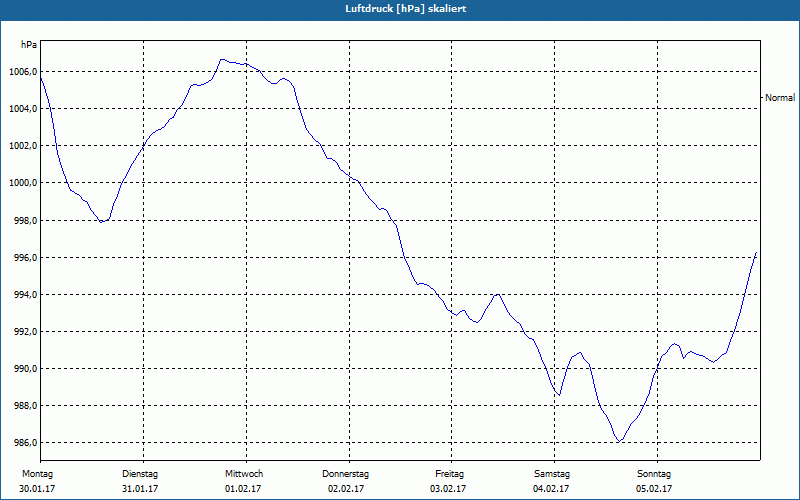800x500 pixels.
Task: Click the 1000,0 axis value
Action: pos(23,183)
